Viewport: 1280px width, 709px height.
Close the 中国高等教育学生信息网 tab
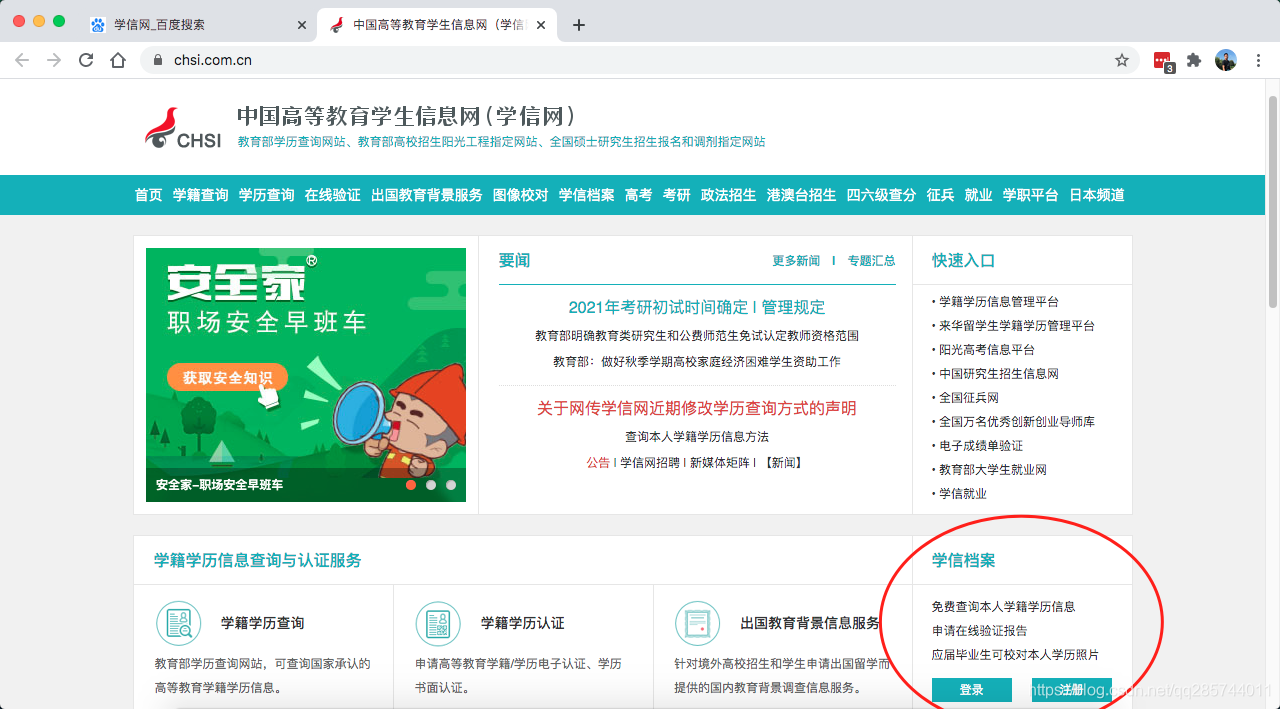[x=541, y=25]
